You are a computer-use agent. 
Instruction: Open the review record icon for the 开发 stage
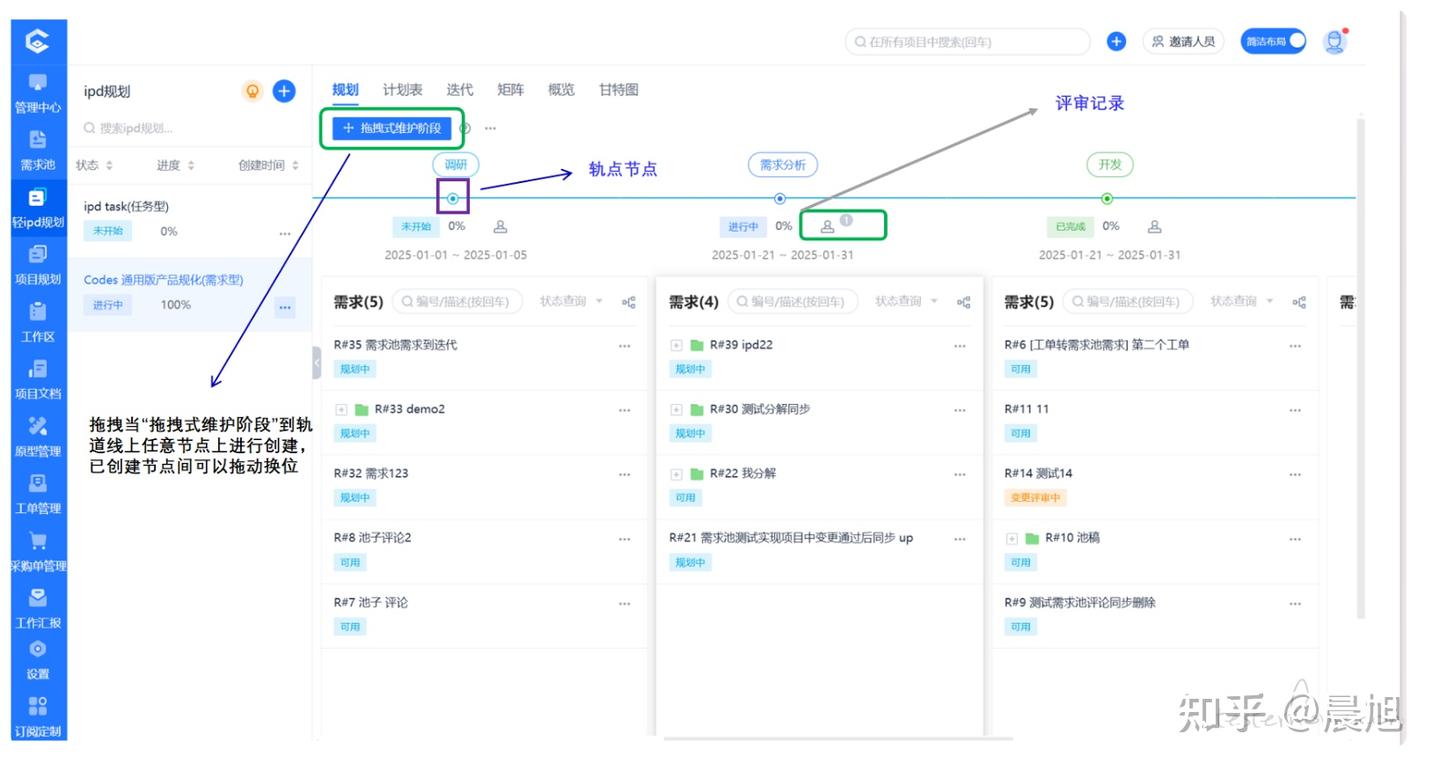pyautogui.click(x=1154, y=227)
